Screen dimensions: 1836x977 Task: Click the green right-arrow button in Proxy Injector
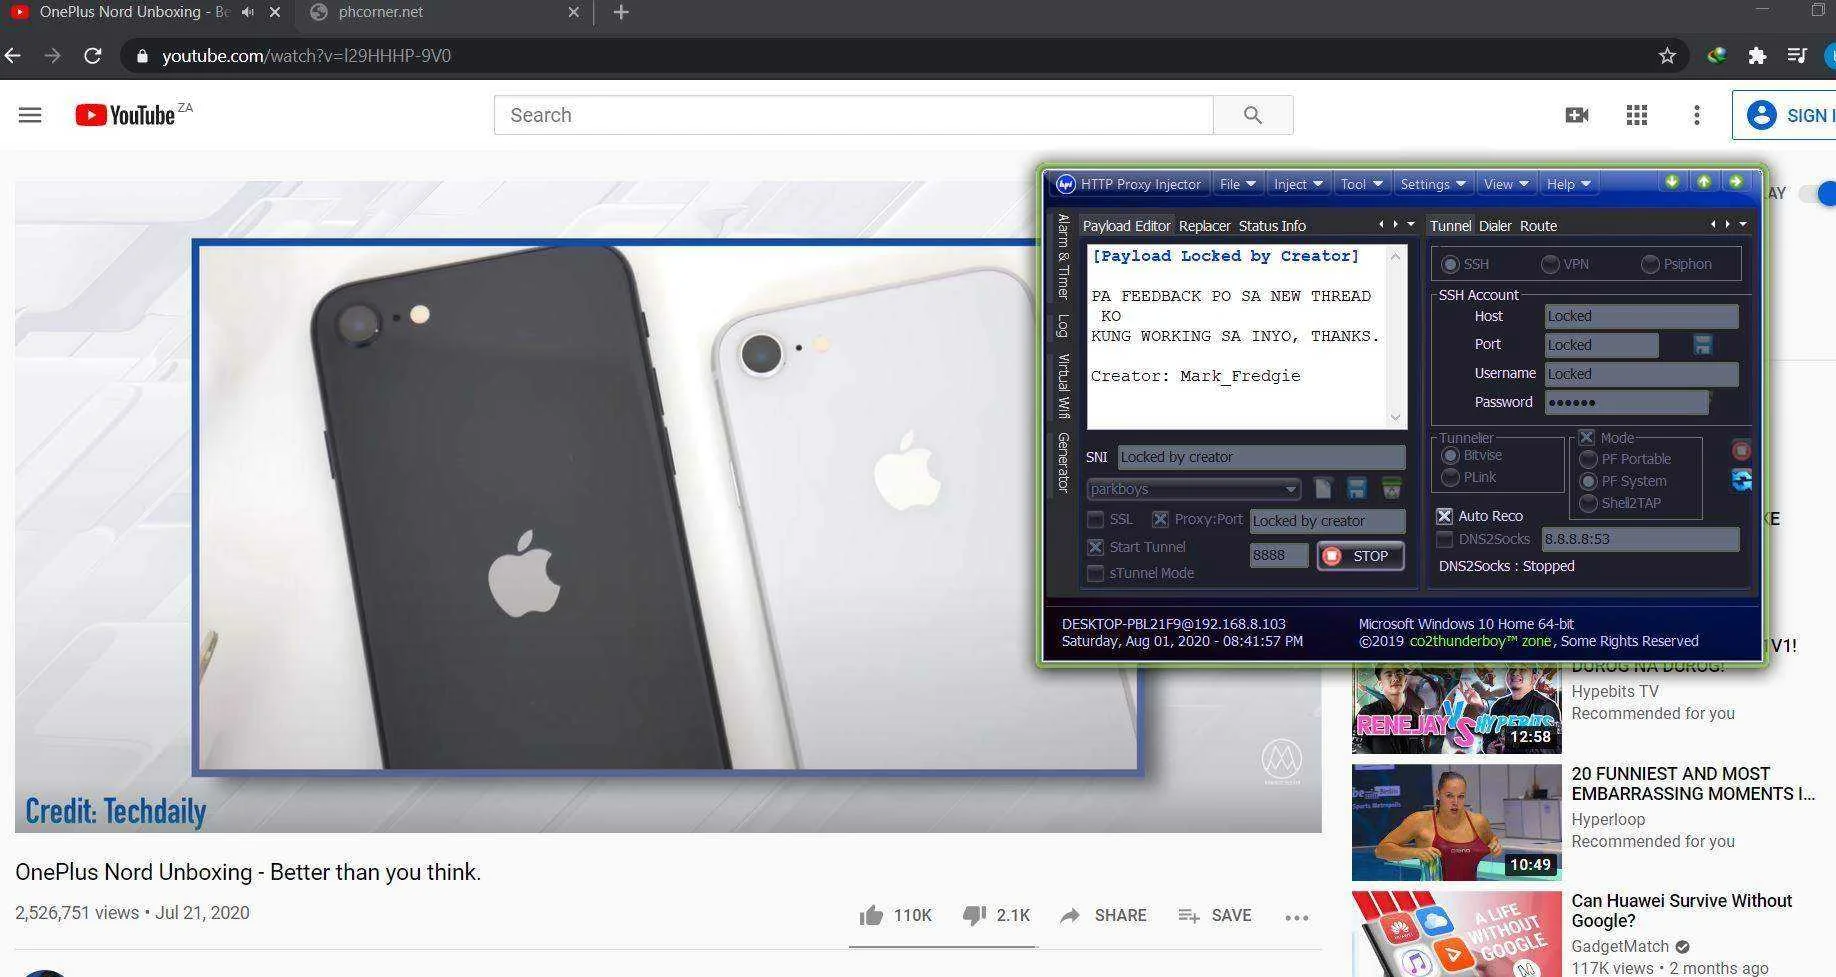pyautogui.click(x=1735, y=182)
